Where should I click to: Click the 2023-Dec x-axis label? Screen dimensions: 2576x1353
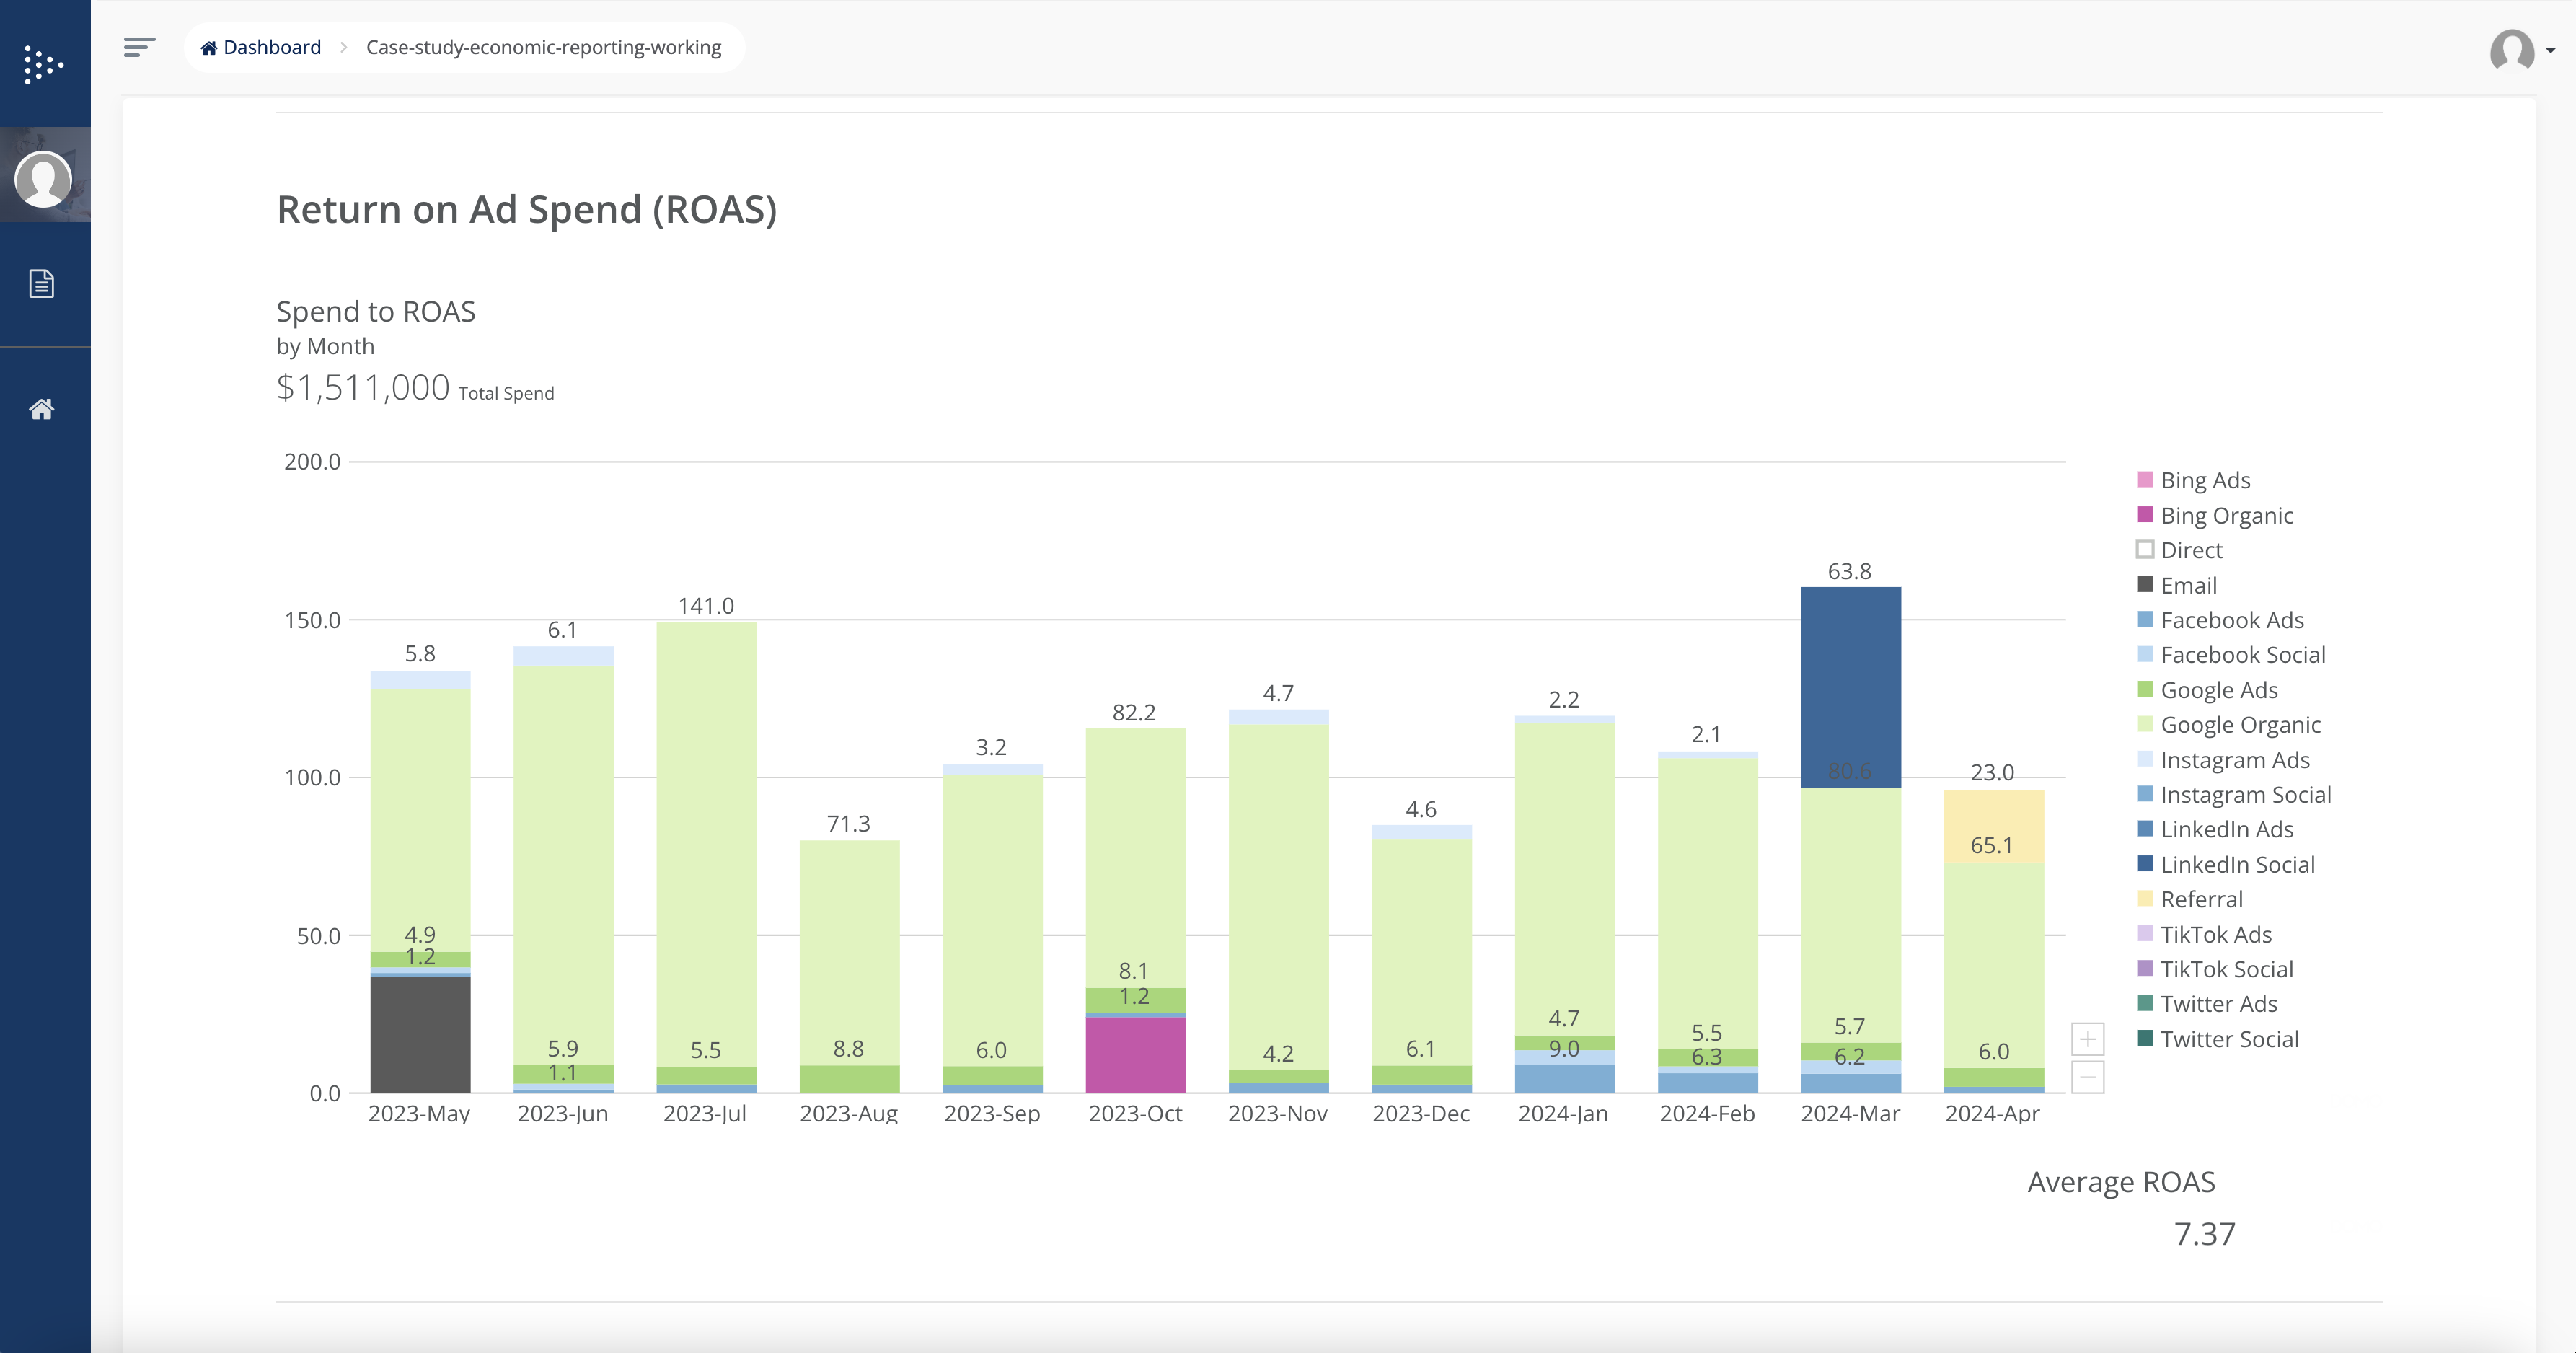1421,1113
